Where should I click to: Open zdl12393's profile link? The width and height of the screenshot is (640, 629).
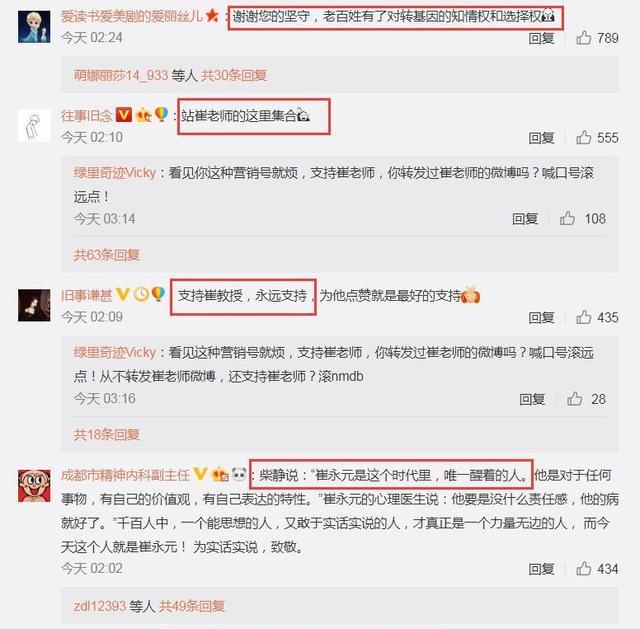[100, 606]
